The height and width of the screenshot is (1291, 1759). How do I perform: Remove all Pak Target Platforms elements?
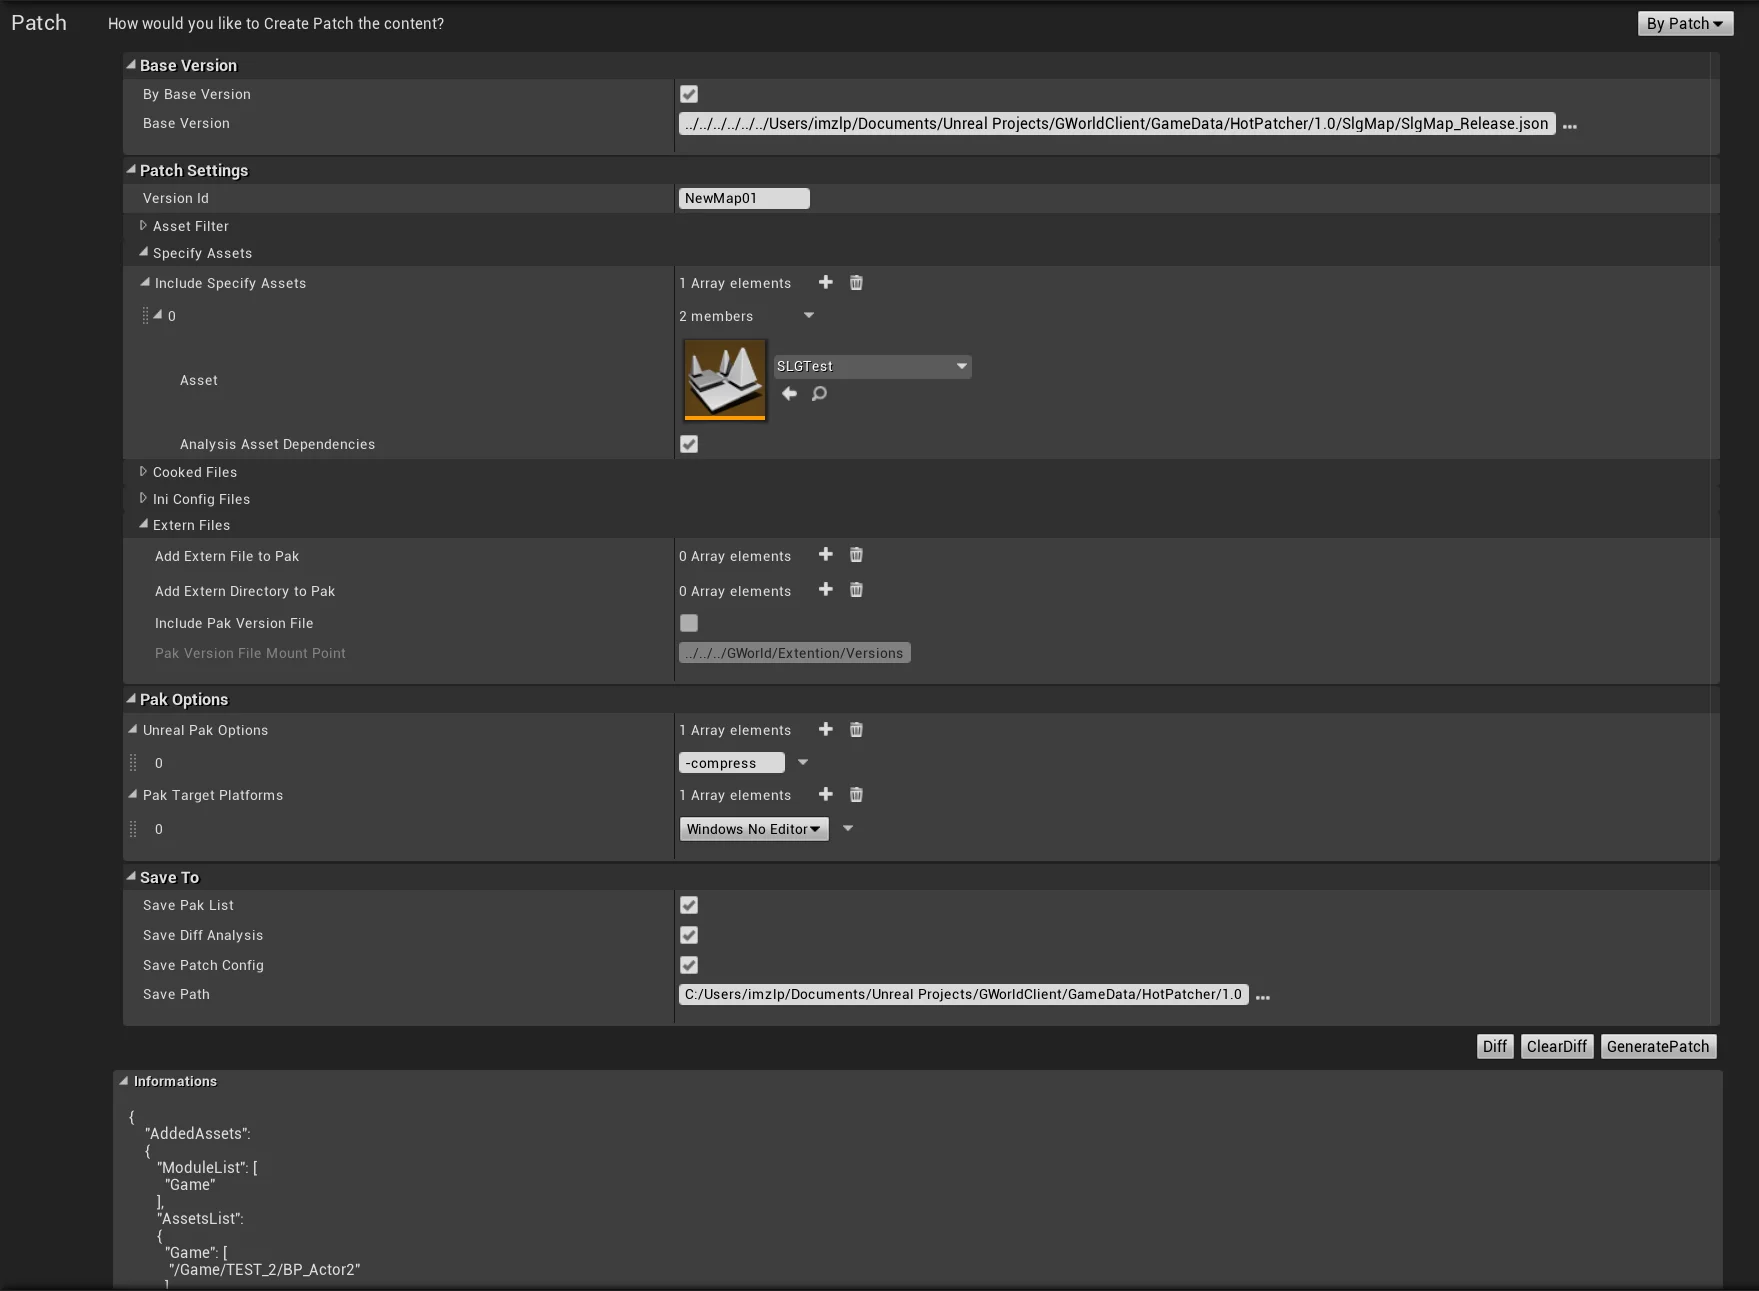click(x=856, y=795)
